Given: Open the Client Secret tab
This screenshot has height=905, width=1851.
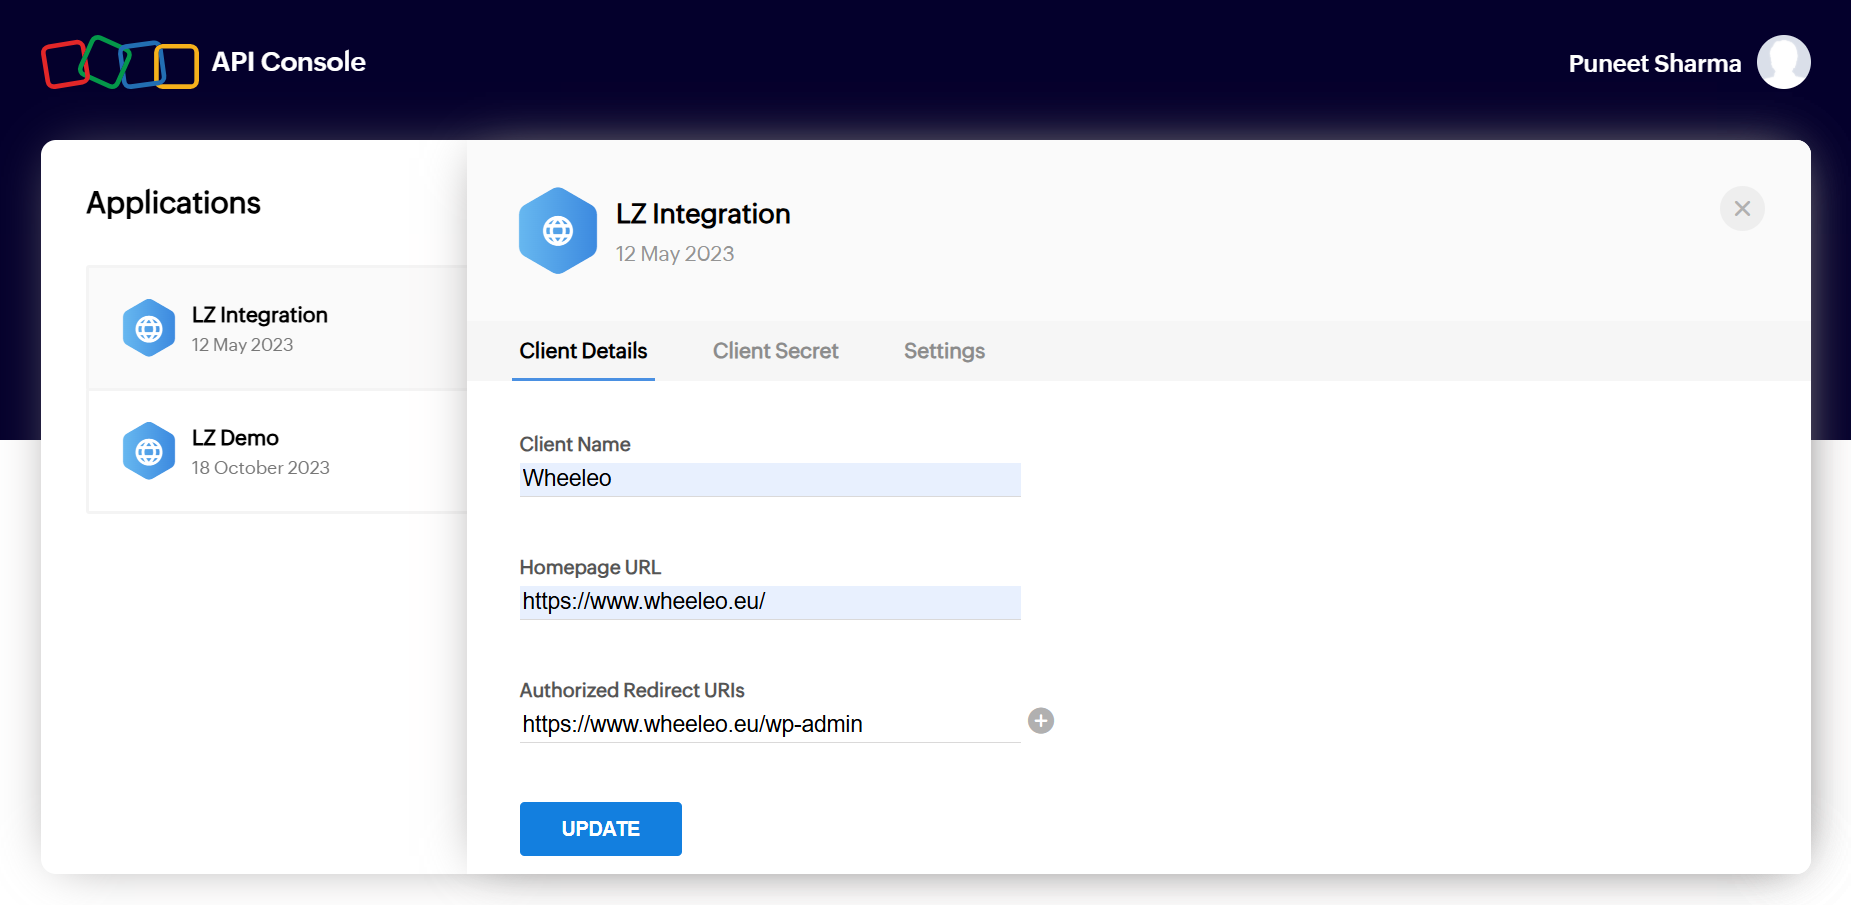Looking at the screenshot, I should 775,351.
